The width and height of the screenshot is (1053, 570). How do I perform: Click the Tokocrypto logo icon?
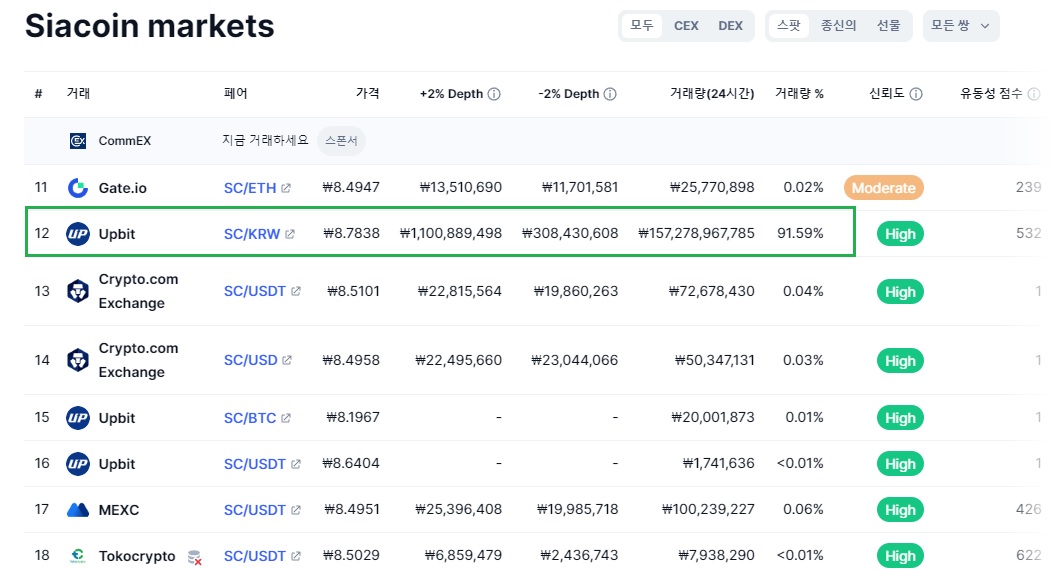(x=78, y=556)
